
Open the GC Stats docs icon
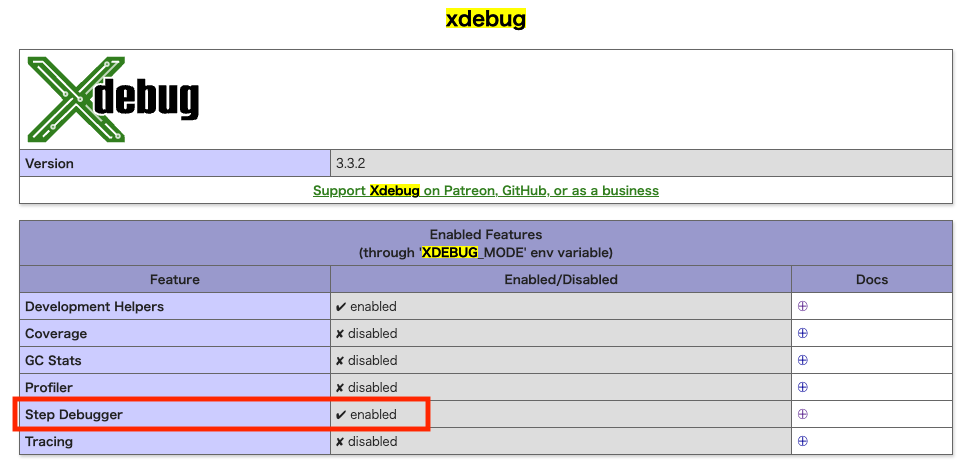point(803,360)
